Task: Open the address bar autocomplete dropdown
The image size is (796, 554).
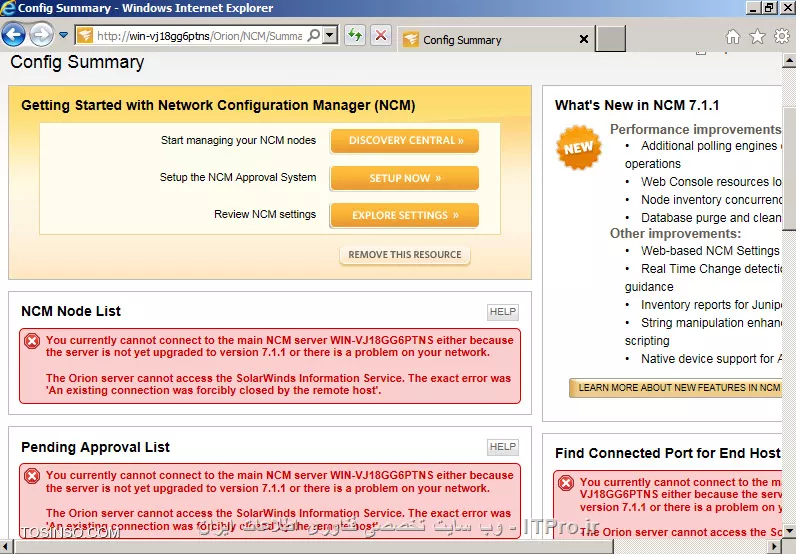Action: pyautogui.click(x=330, y=36)
